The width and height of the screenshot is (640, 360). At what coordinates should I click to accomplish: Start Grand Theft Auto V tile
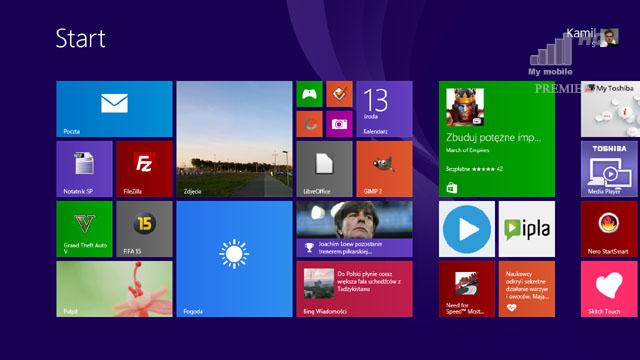point(84,229)
